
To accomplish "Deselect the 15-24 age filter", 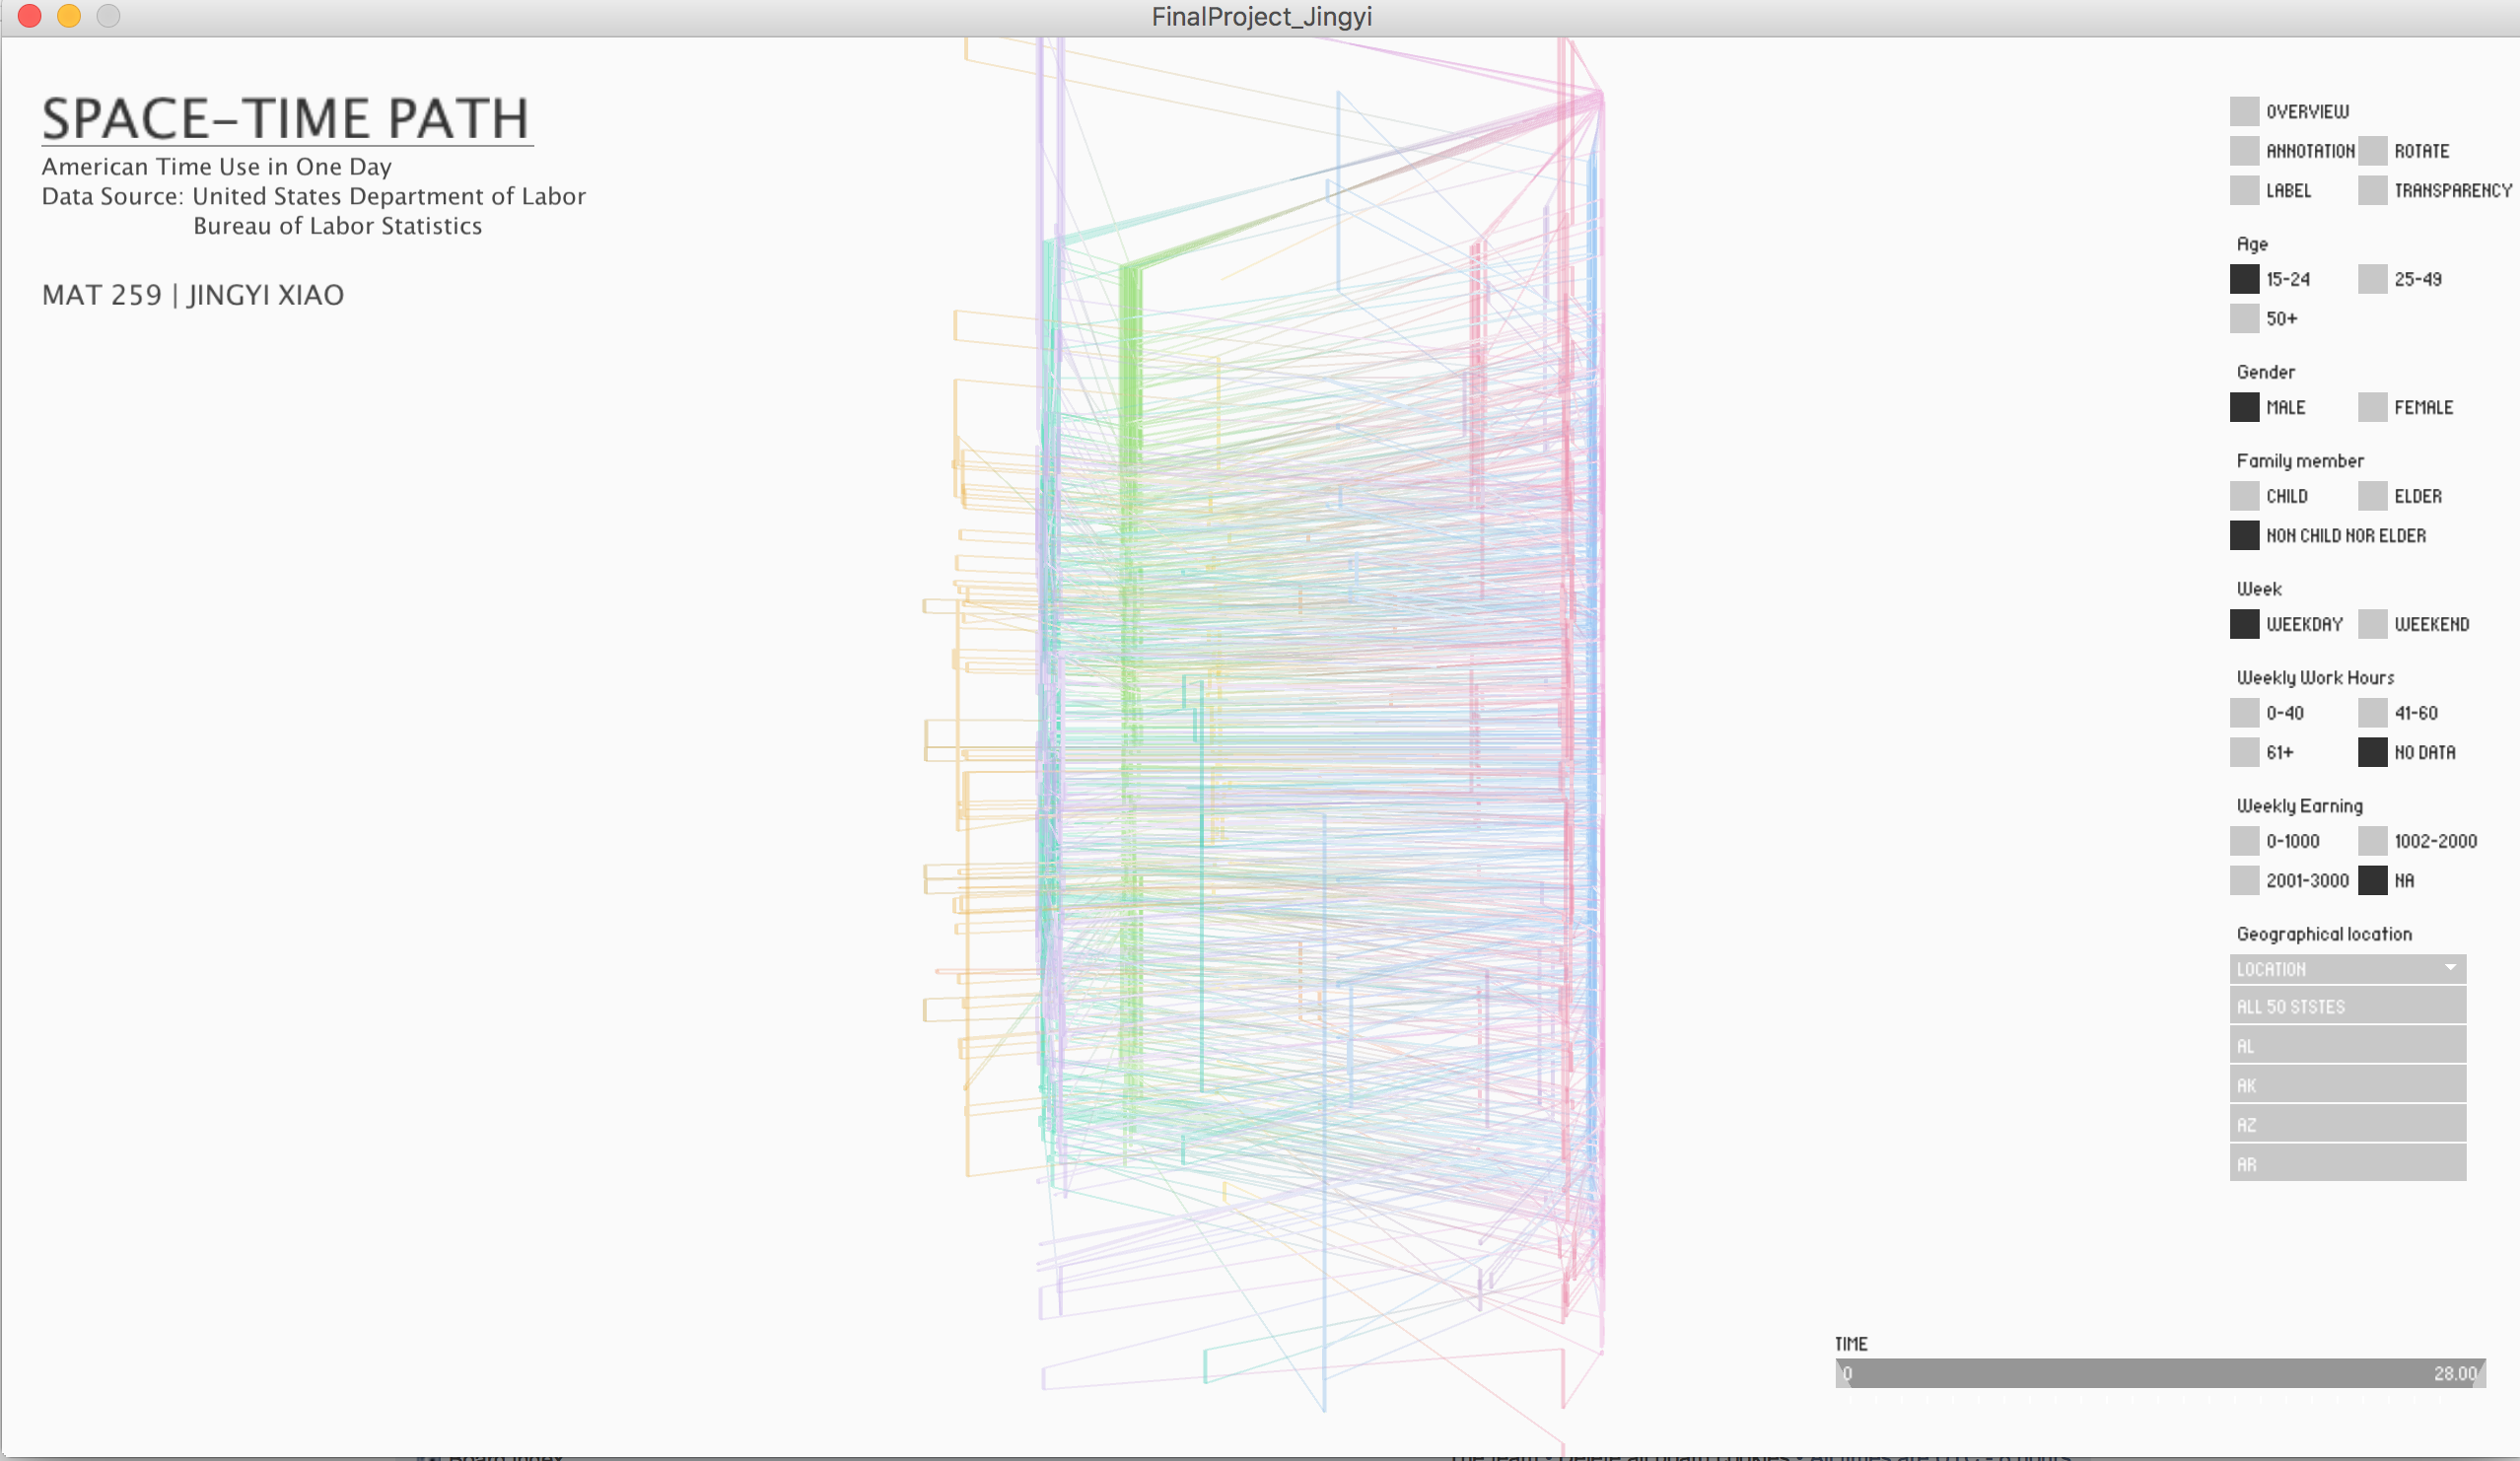I will coord(2244,279).
